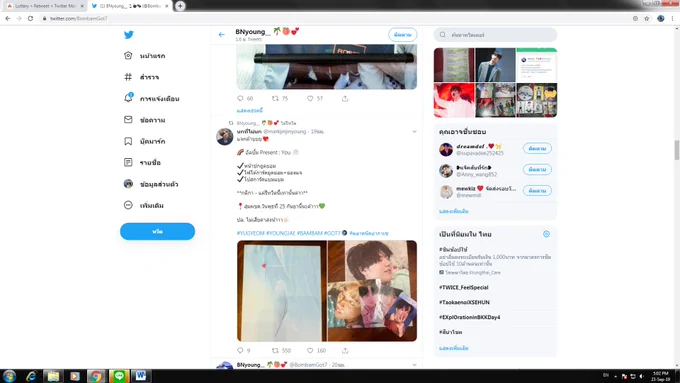The height and width of the screenshot is (383, 680).
Task: Reply to the tweet with 9 comments
Action: click(x=240, y=350)
